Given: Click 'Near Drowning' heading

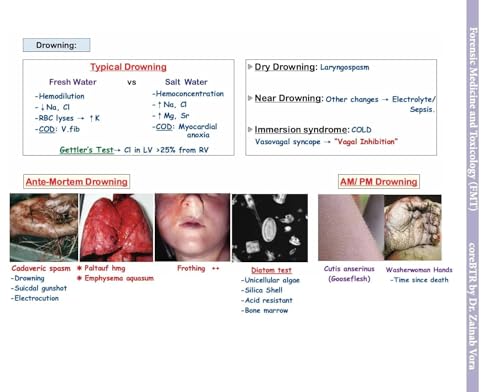Looking at the screenshot, I should 288,98.
